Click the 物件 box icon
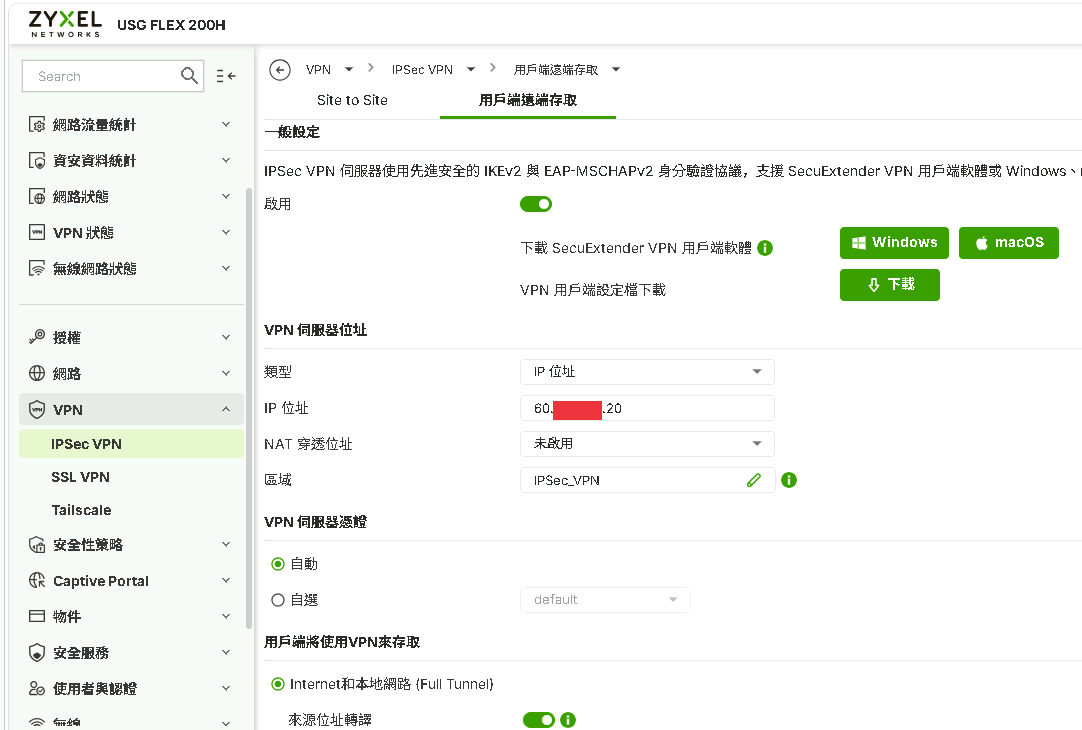Screen dimensions: 1082x730 click(37, 616)
